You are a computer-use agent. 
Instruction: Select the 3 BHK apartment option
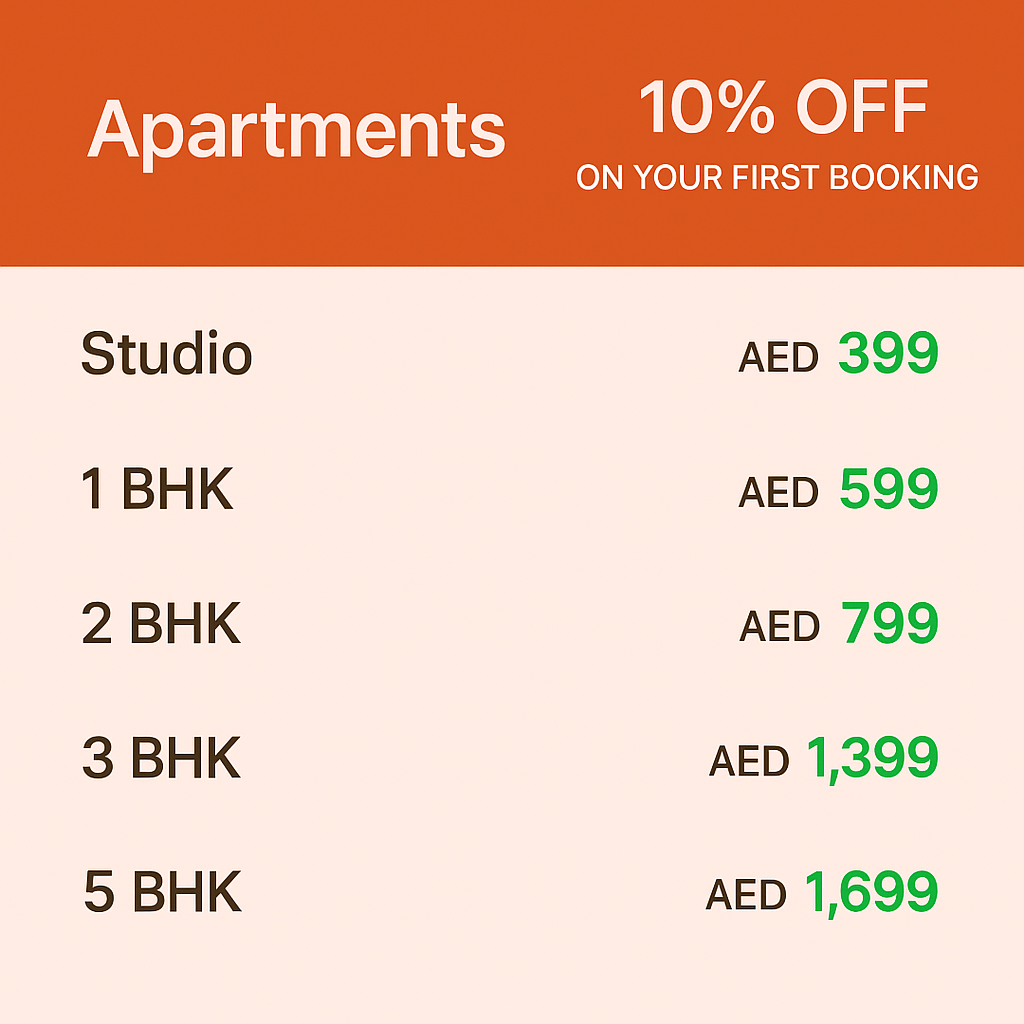(161, 759)
